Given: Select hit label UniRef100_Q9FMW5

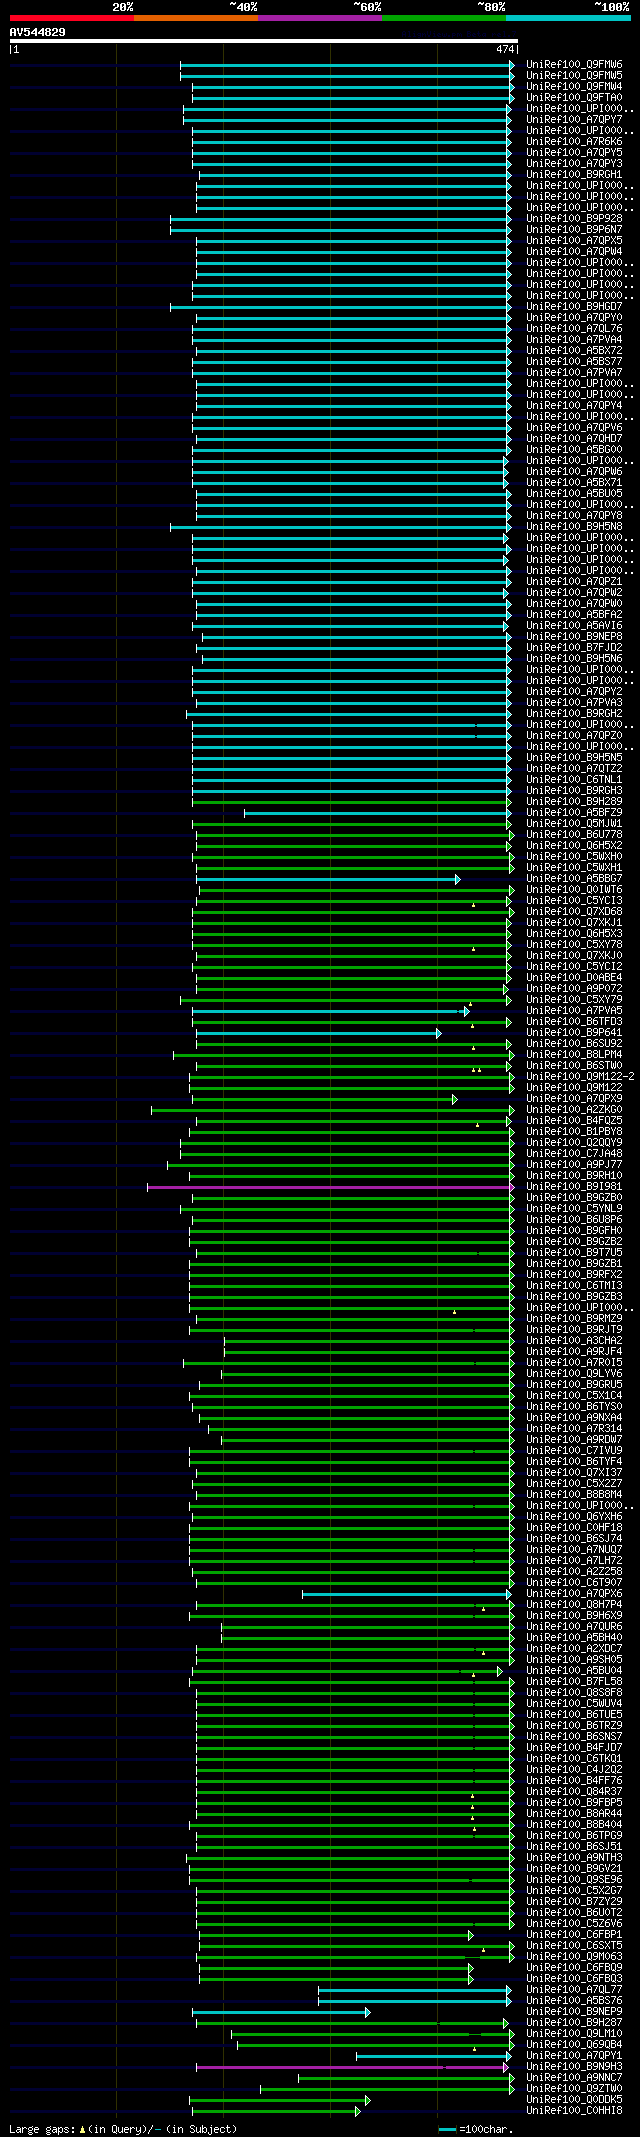Looking at the screenshot, I should 574,76.
